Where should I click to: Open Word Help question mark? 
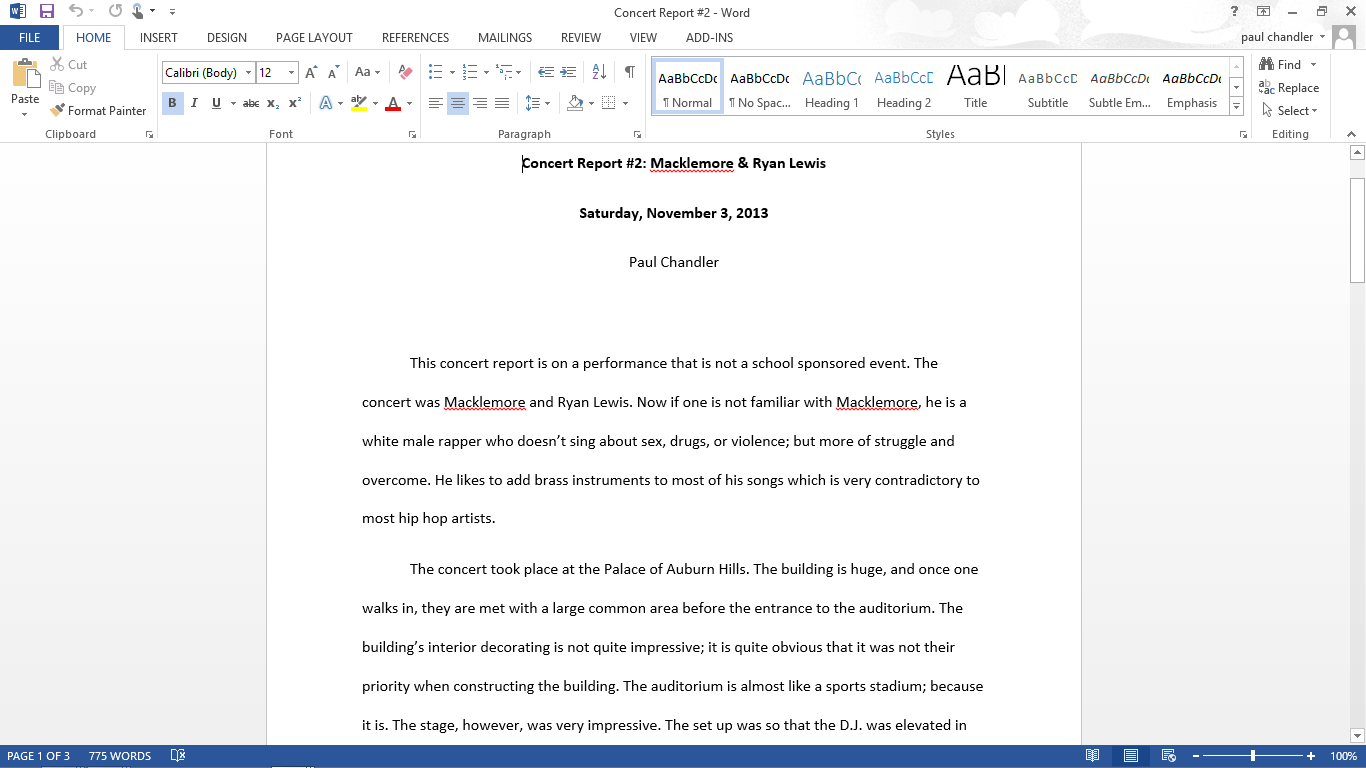coord(1235,12)
